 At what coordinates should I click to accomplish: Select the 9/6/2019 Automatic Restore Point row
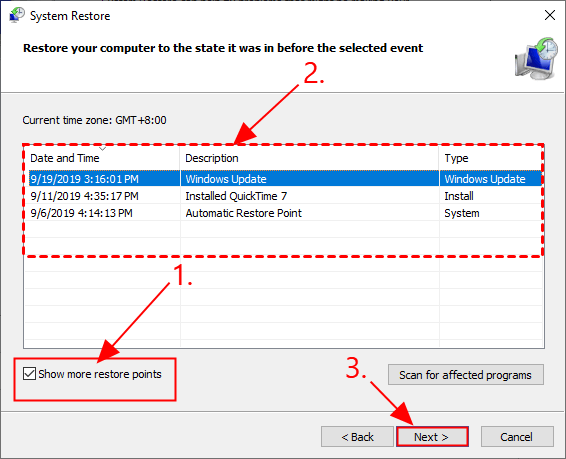(285, 213)
